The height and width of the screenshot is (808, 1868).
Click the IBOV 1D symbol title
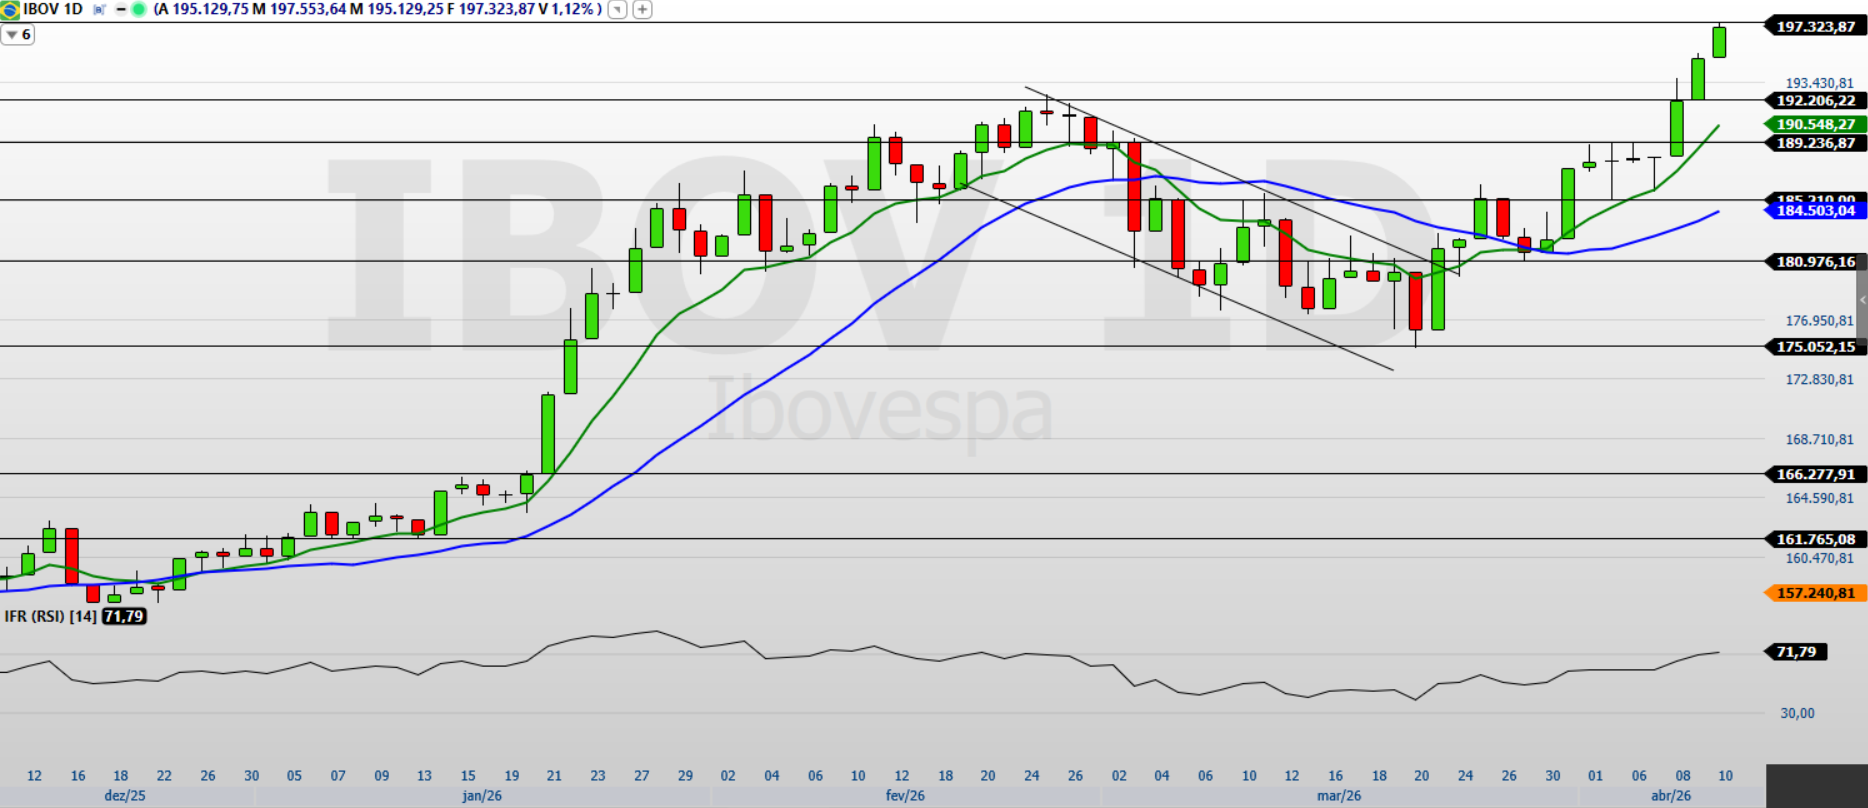point(53,10)
